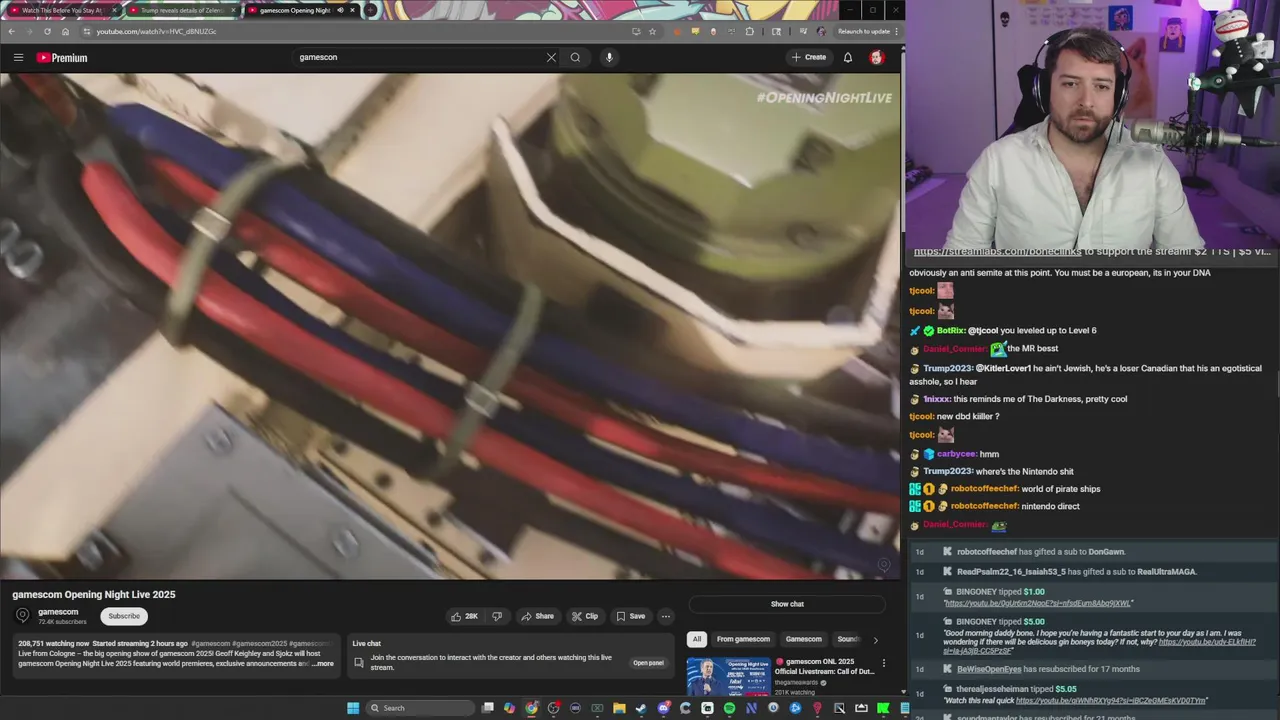The width and height of the screenshot is (1280, 720).
Task: Open Windows Start menu
Action: tap(353, 708)
